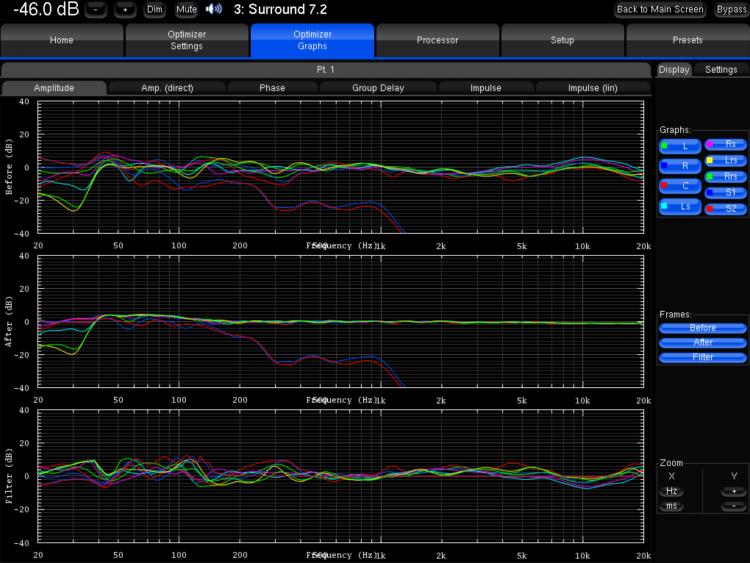Open the Presets tab

point(688,40)
